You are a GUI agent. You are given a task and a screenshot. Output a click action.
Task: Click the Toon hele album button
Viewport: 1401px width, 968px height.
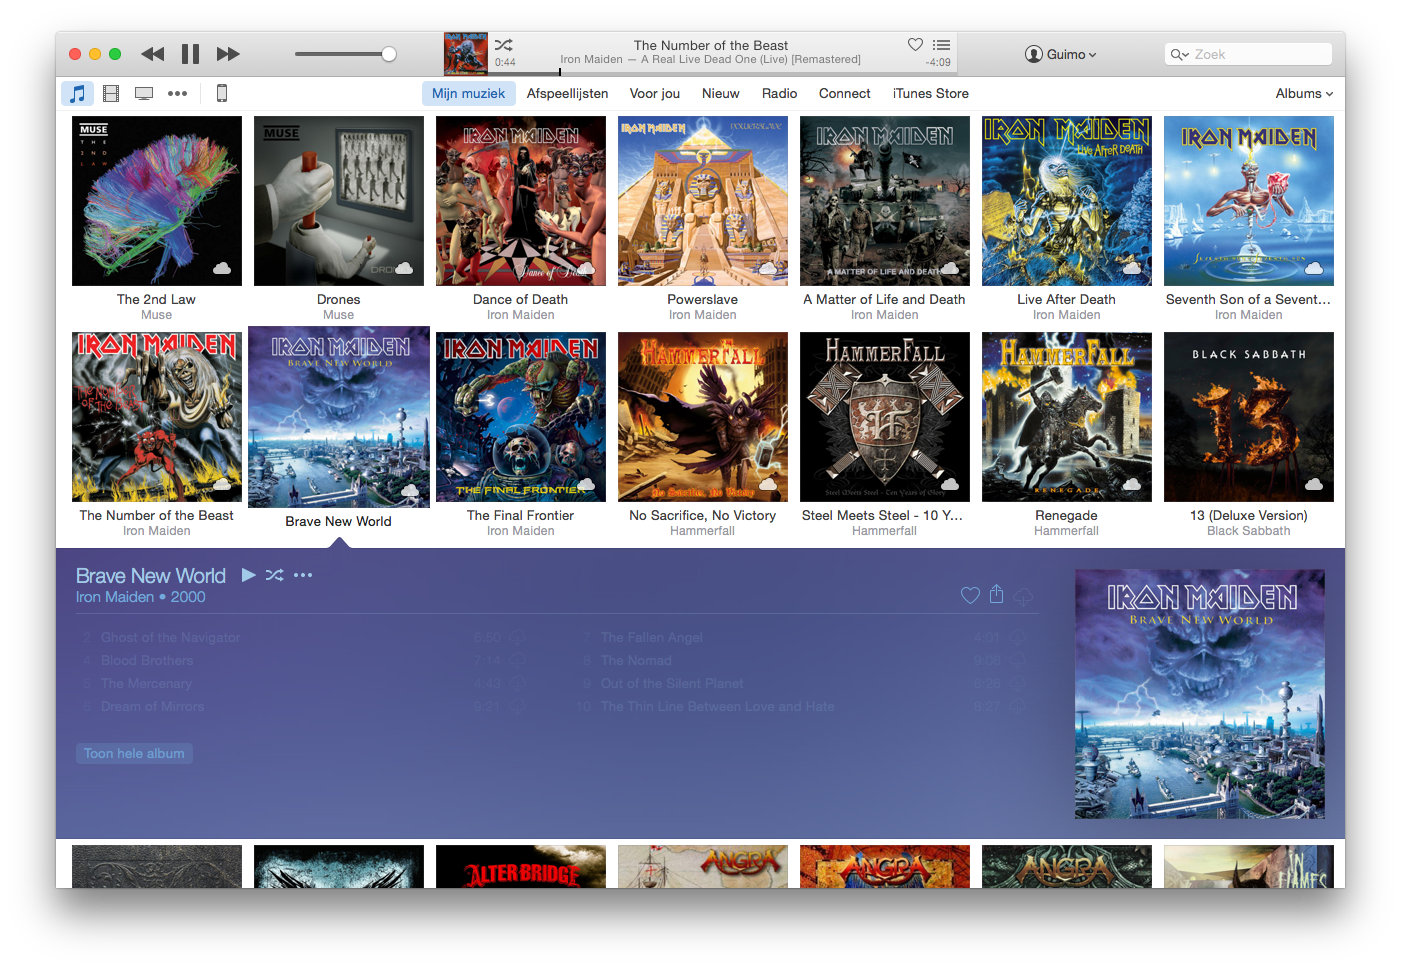click(x=134, y=753)
